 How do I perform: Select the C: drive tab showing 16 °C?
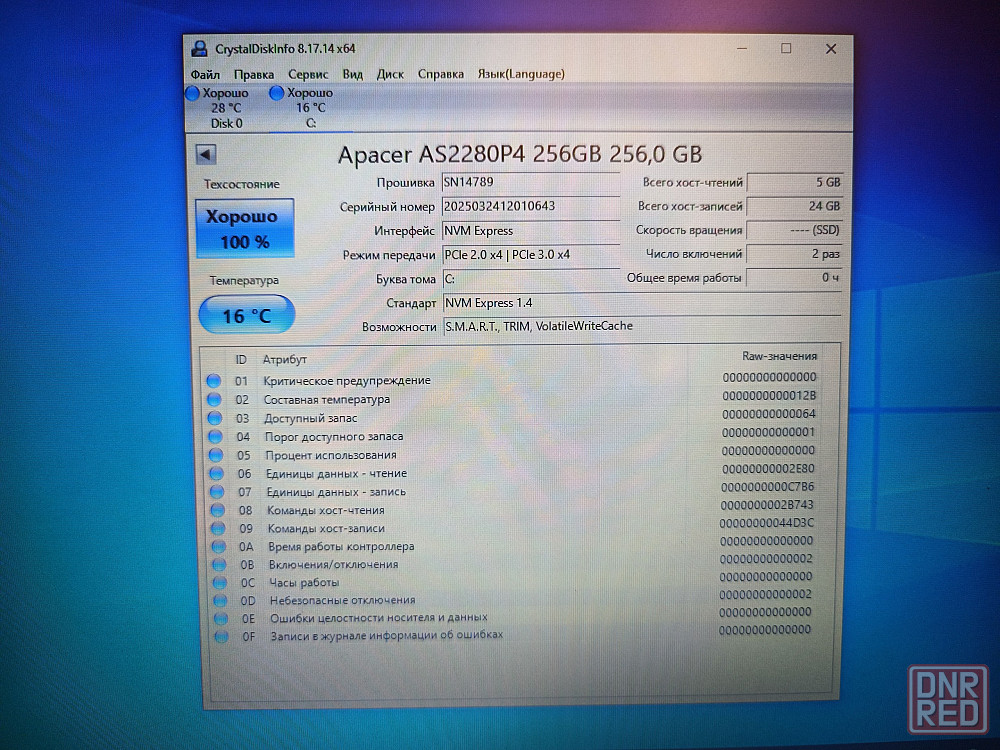(x=310, y=108)
